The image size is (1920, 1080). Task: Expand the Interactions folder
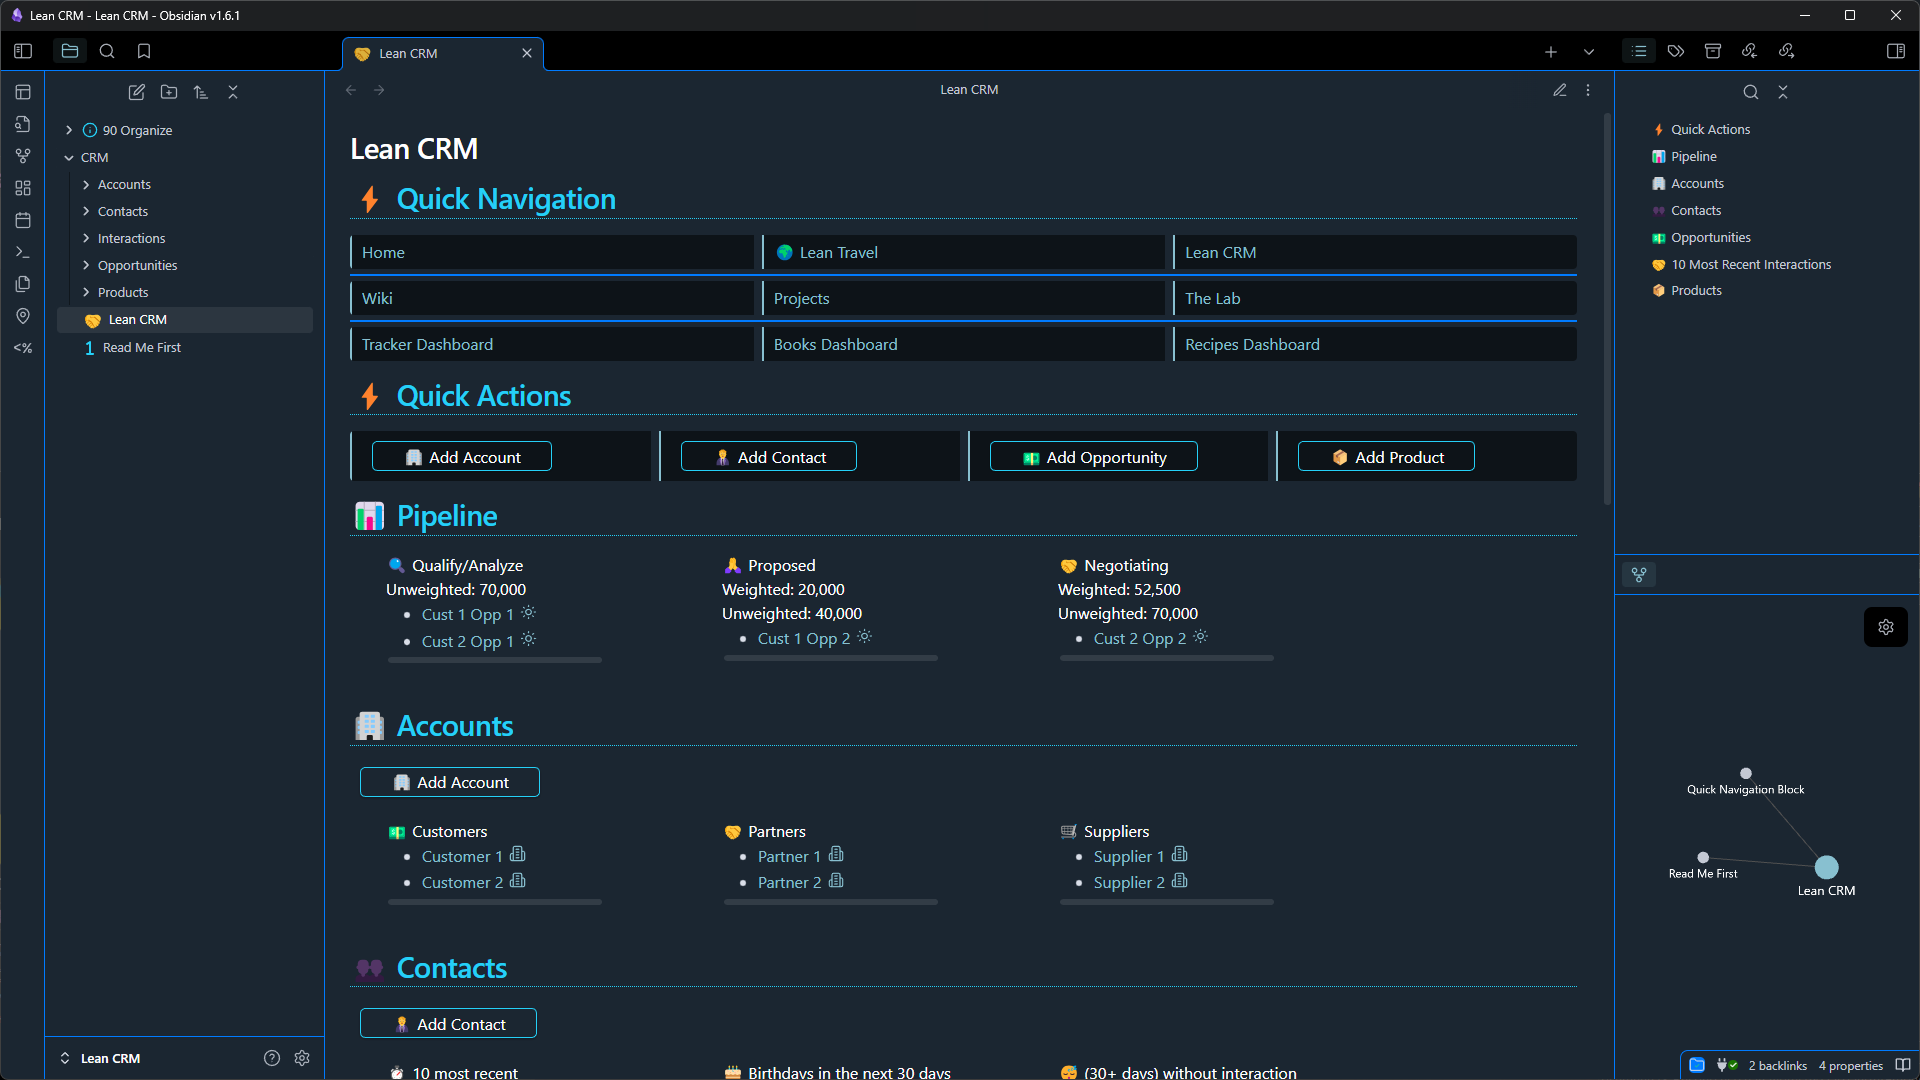tap(86, 238)
